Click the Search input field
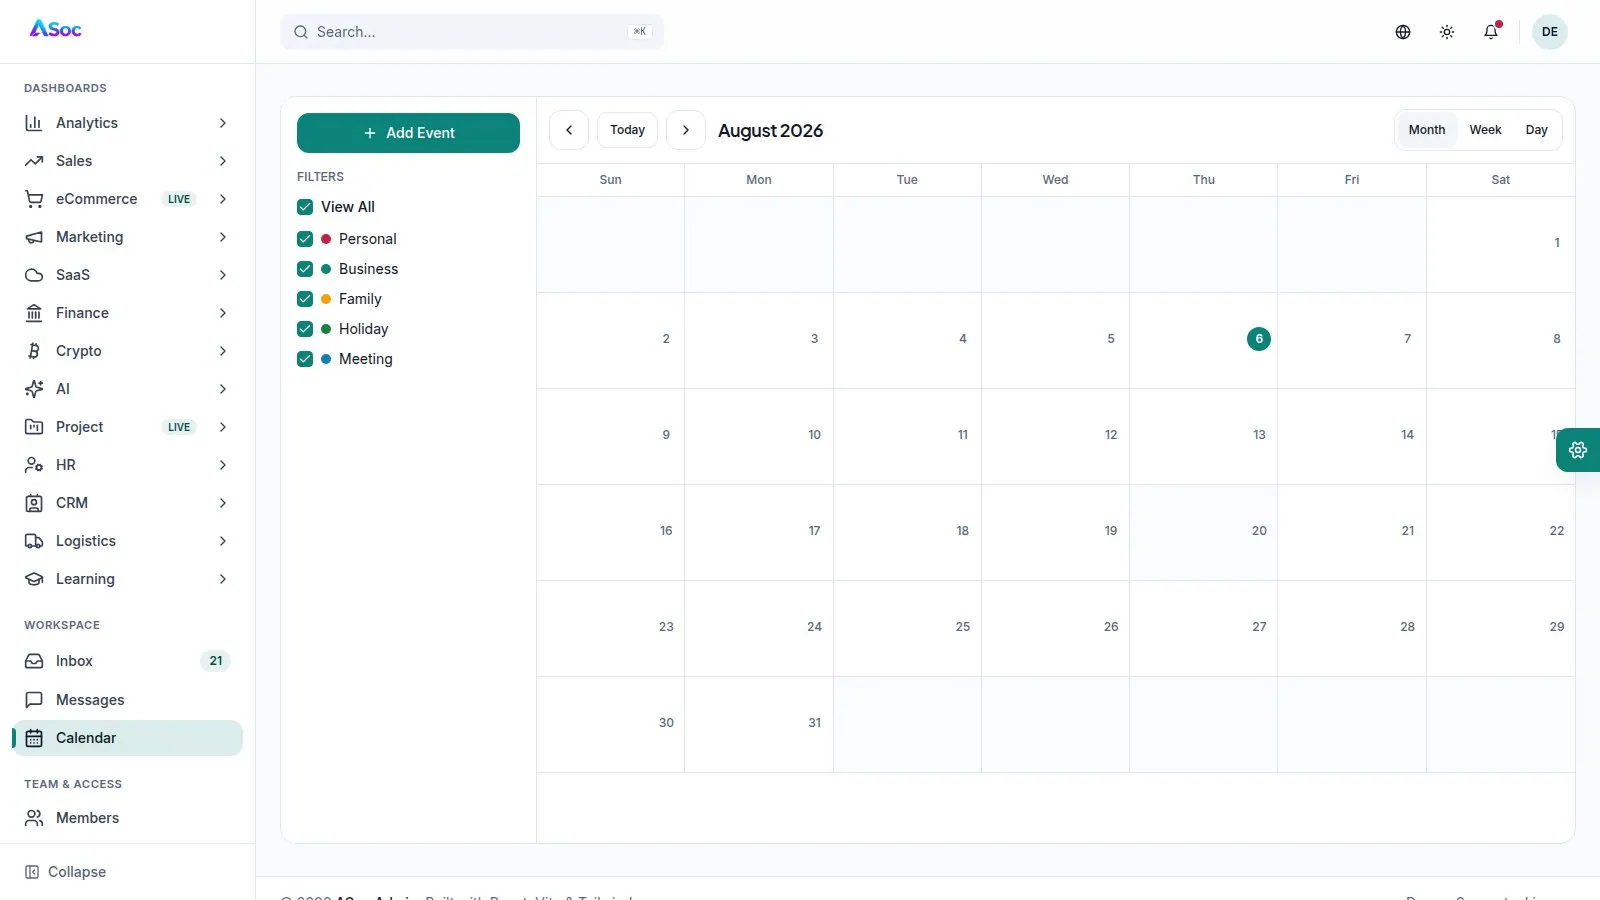The width and height of the screenshot is (1600, 900). [x=472, y=32]
